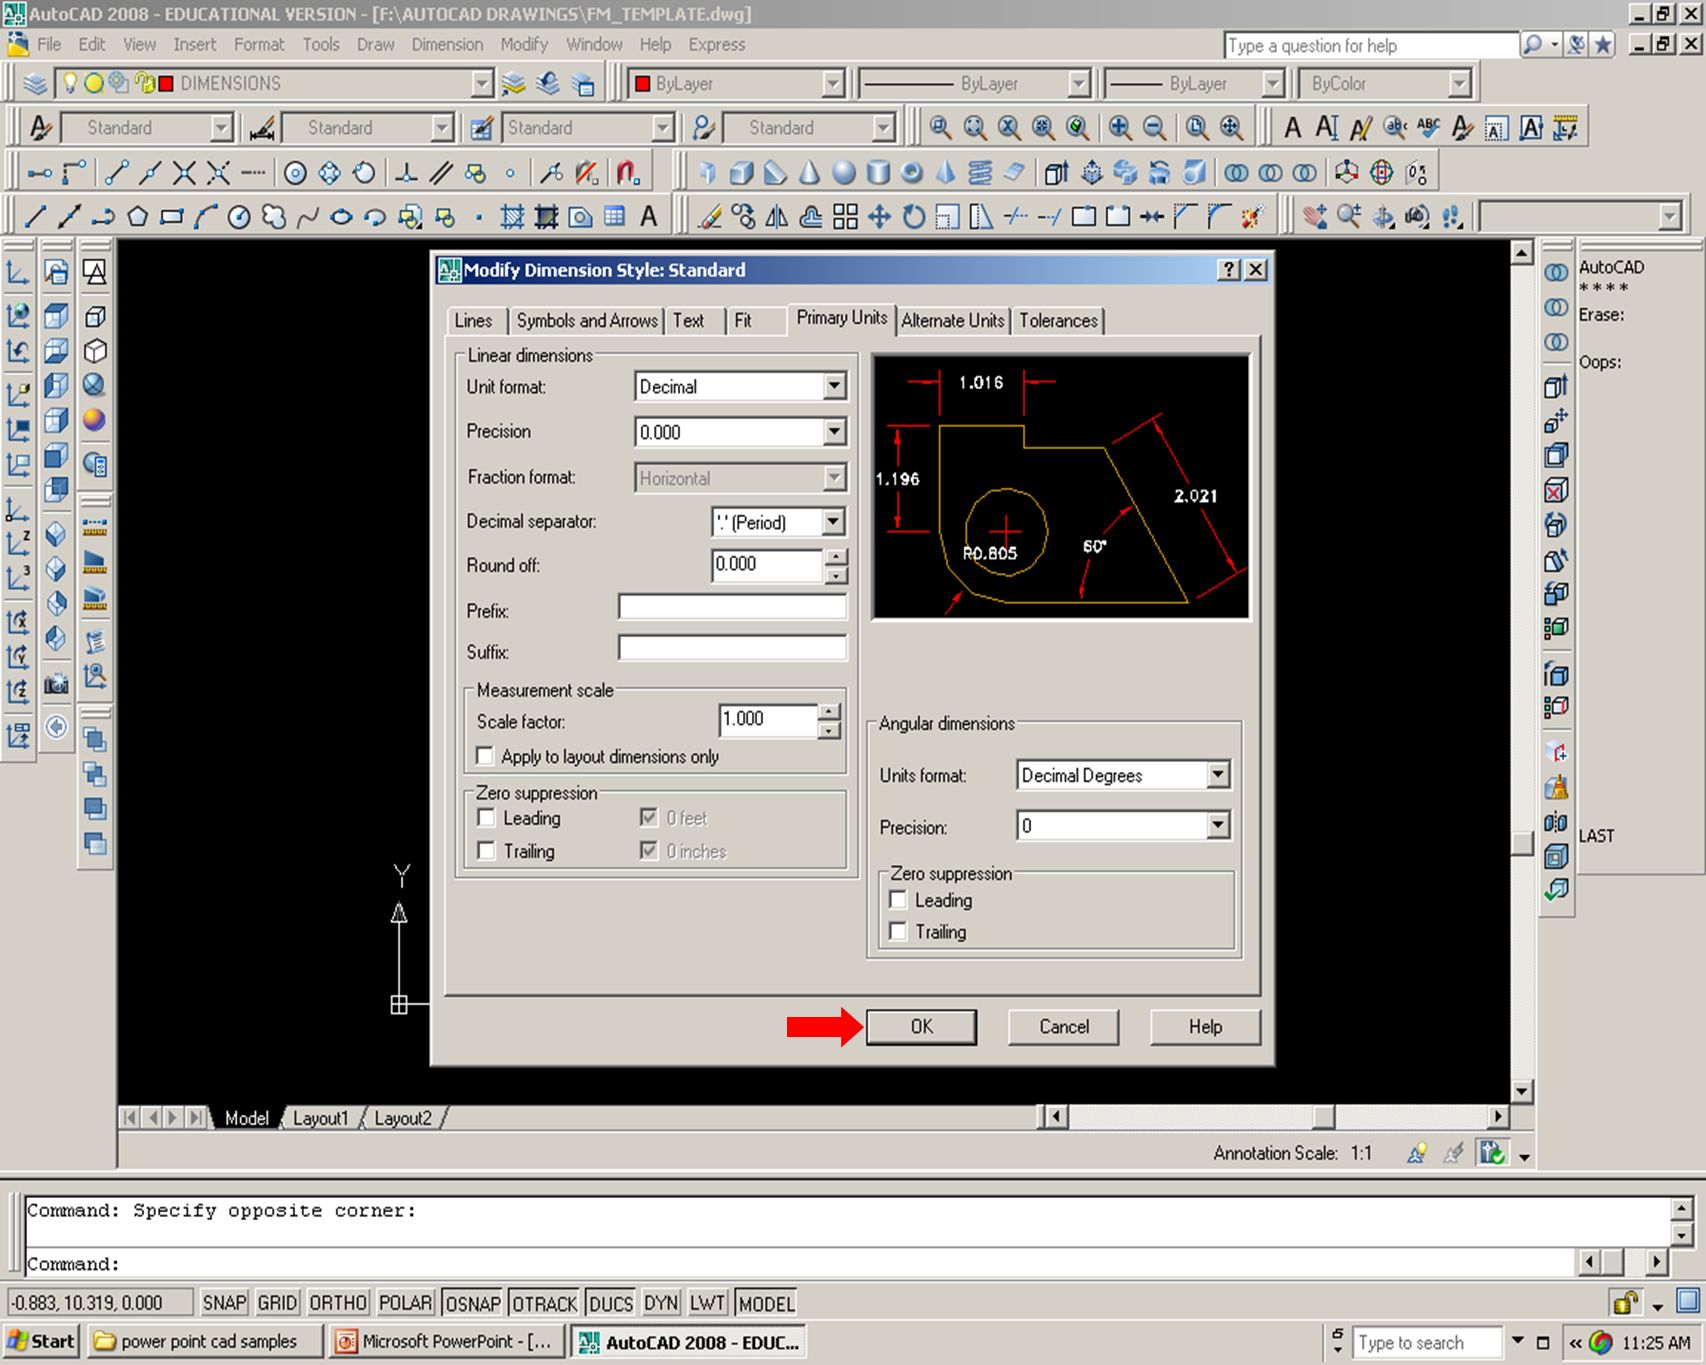Expand the DIMENSIONS layer dropdown

(x=483, y=84)
